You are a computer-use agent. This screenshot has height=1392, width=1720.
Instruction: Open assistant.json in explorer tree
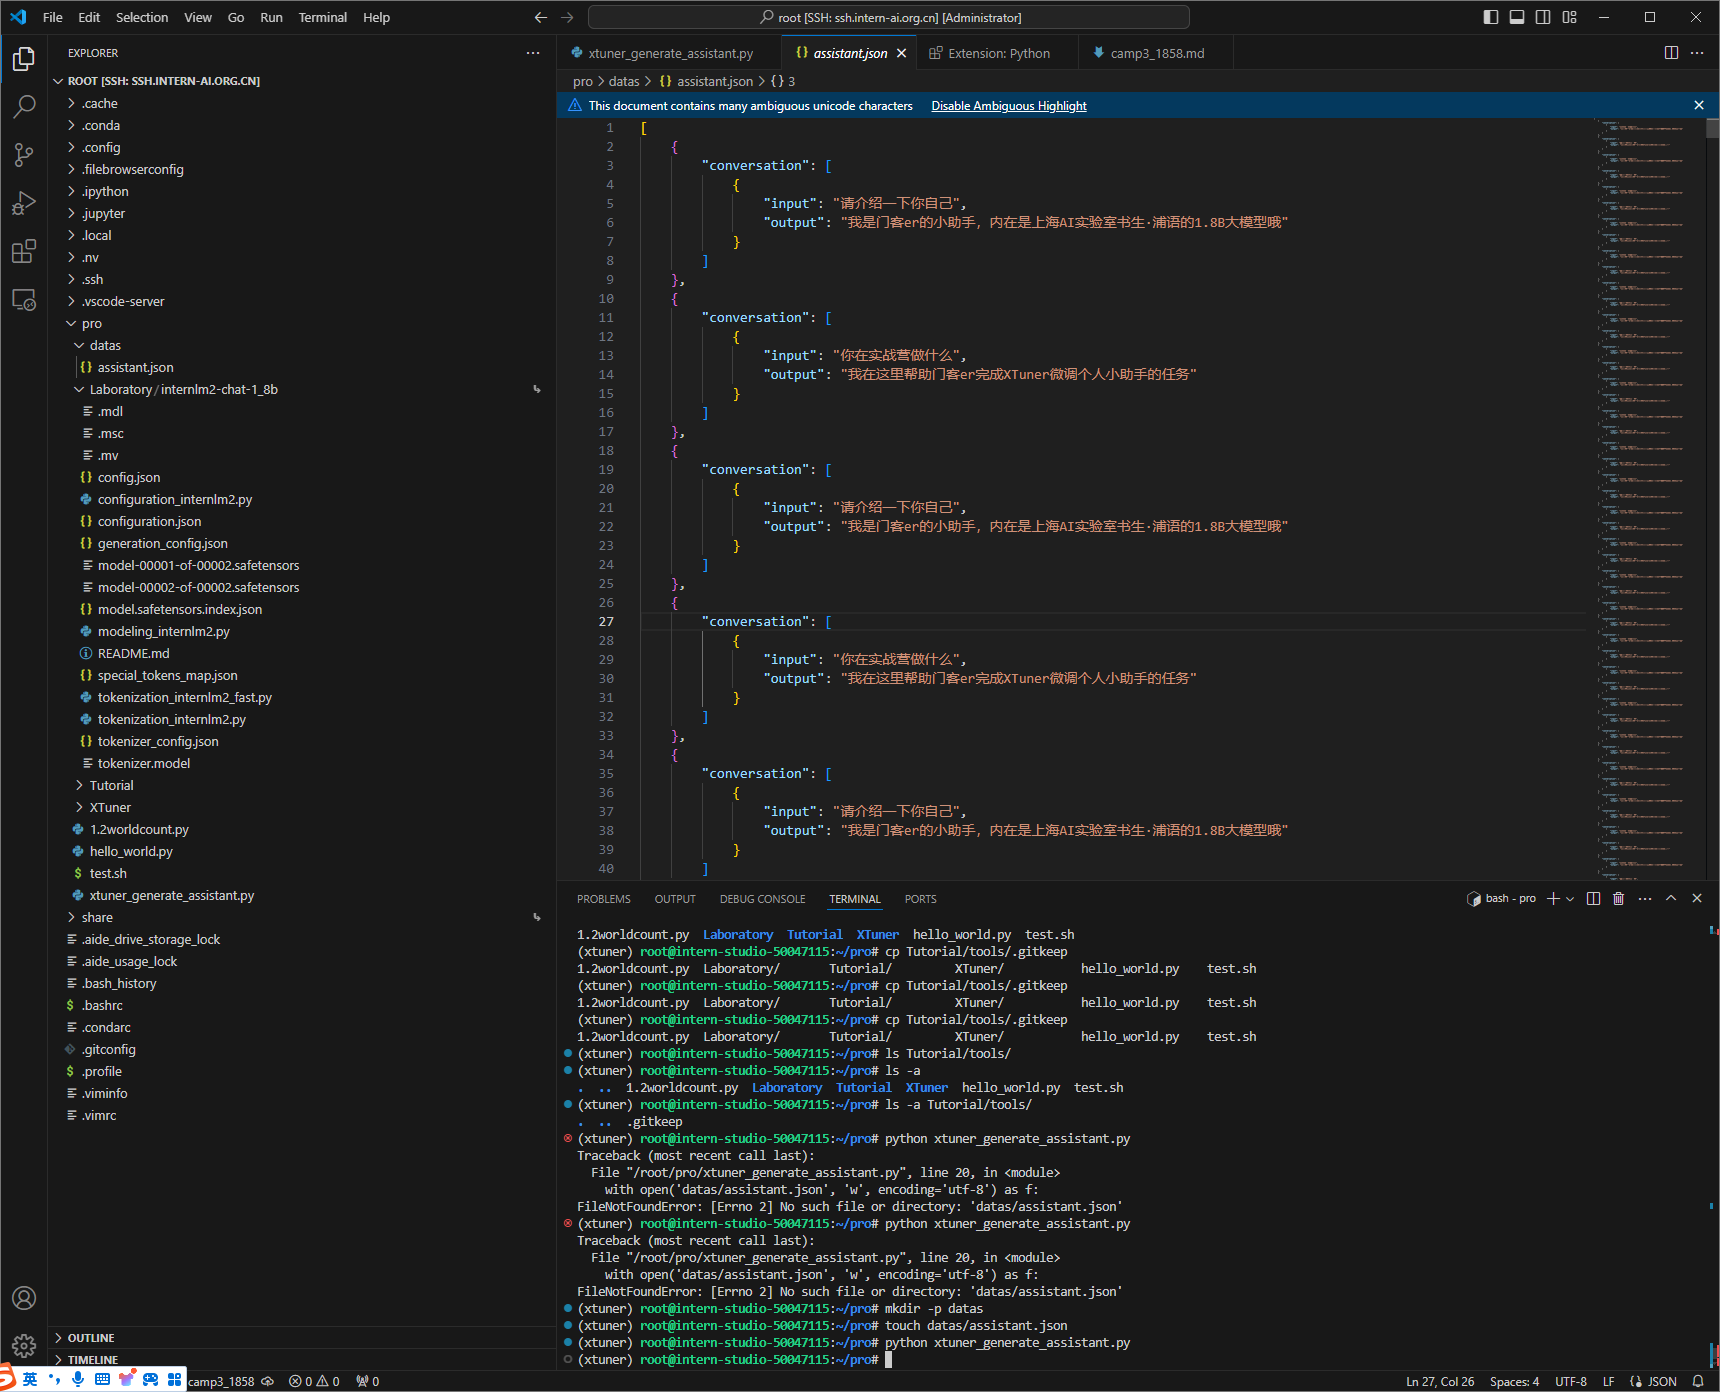pyautogui.click(x=300, y=367)
